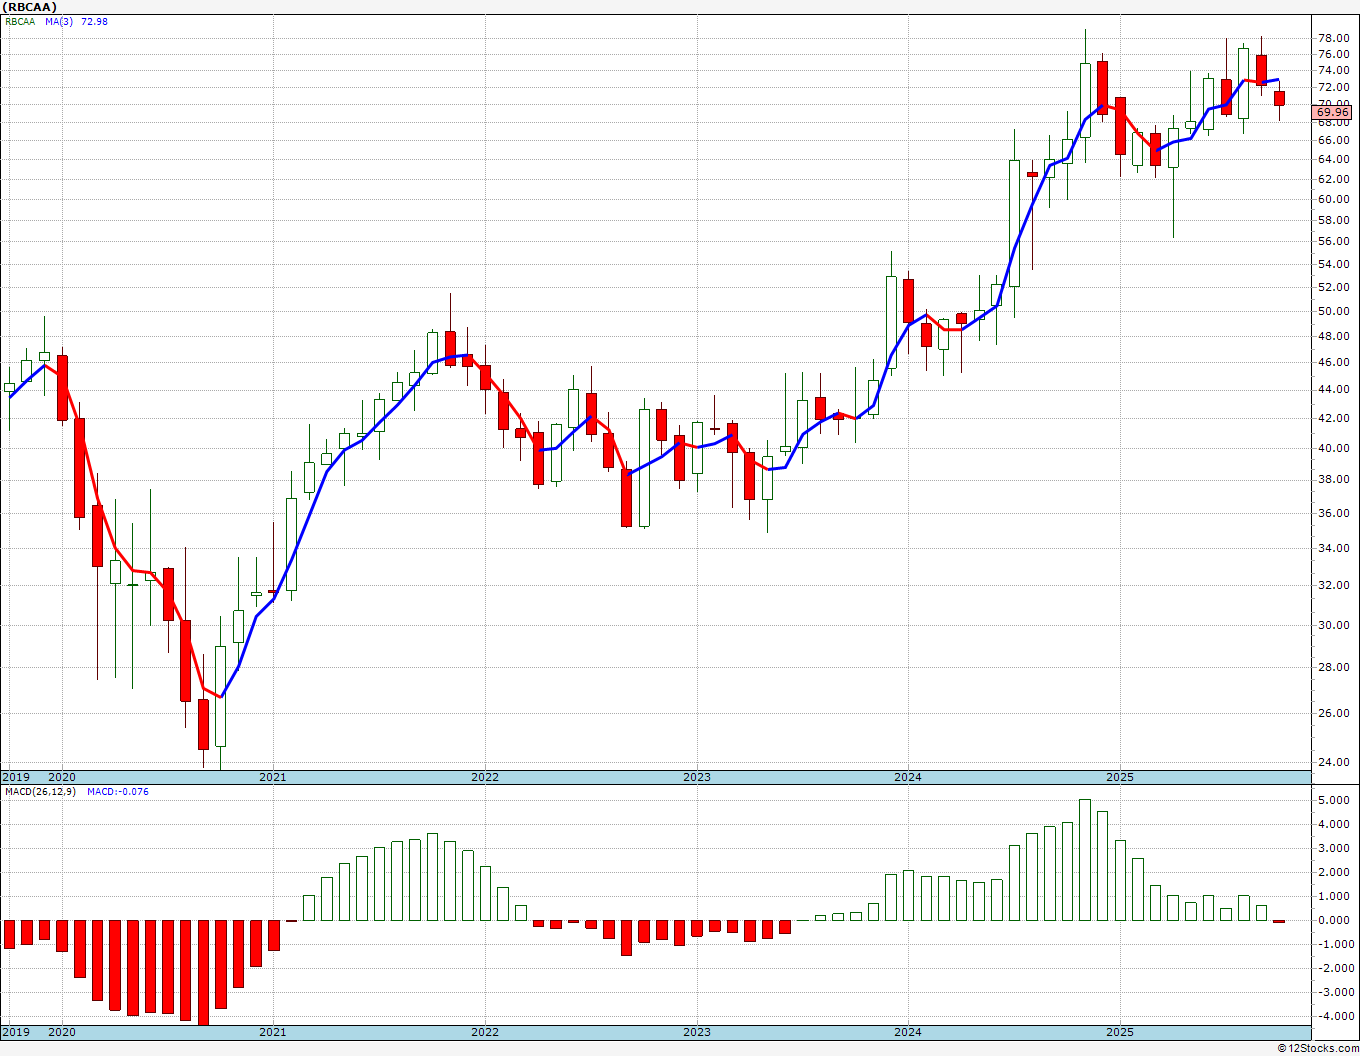Image resolution: width=1360 pixels, height=1056 pixels.
Task: Click the 58.00 price axis label
Action: (x=1334, y=220)
